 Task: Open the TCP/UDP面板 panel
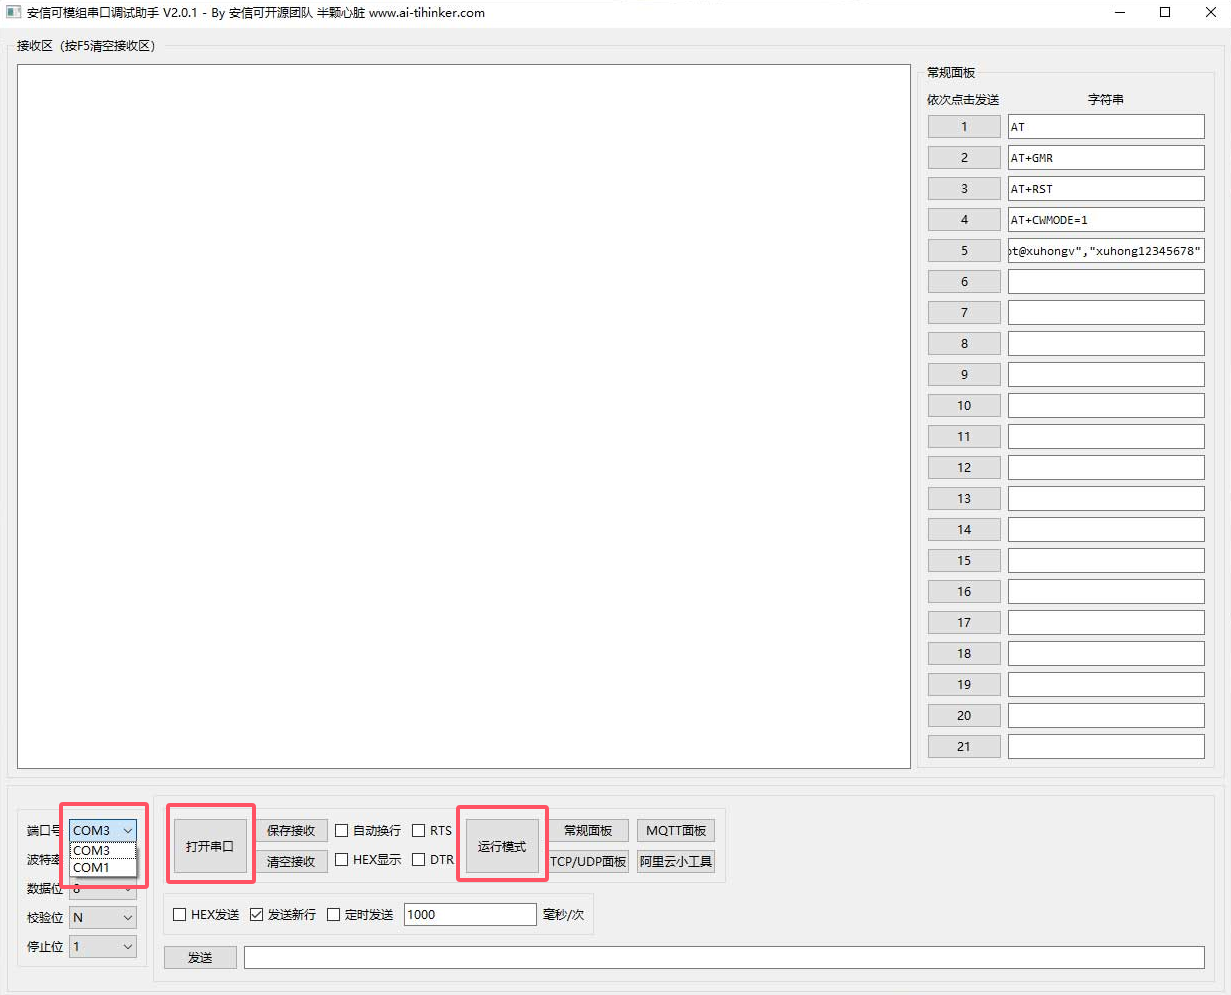click(589, 861)
